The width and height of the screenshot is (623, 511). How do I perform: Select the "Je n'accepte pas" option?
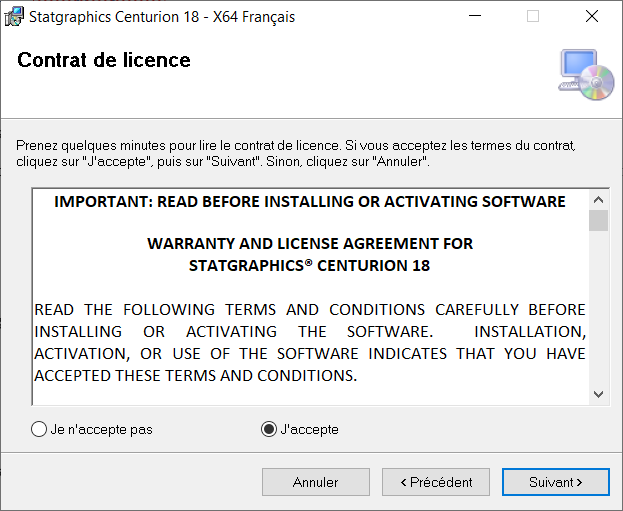(92, 429)
